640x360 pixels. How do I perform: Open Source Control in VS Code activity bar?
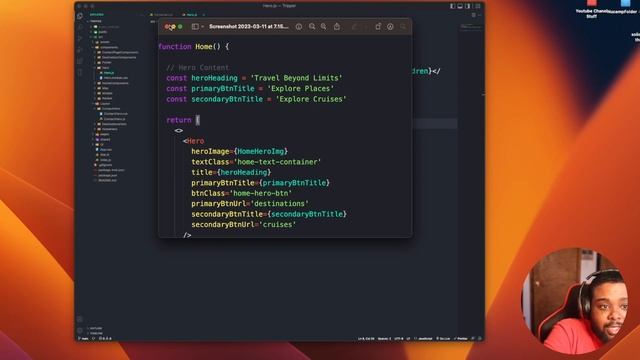(80, 38)
